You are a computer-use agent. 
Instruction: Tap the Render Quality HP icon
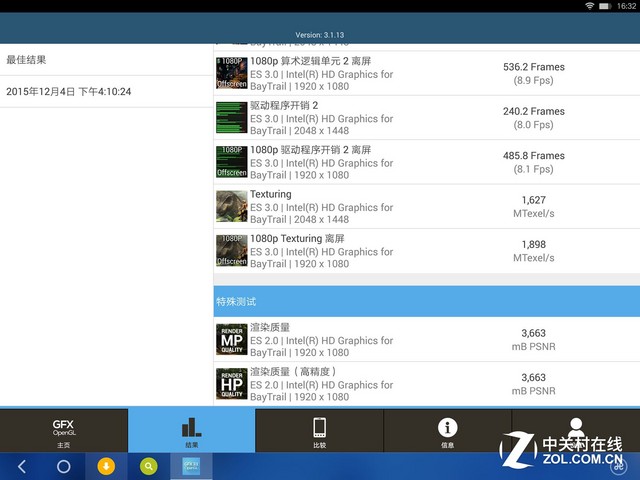(231, 384)
